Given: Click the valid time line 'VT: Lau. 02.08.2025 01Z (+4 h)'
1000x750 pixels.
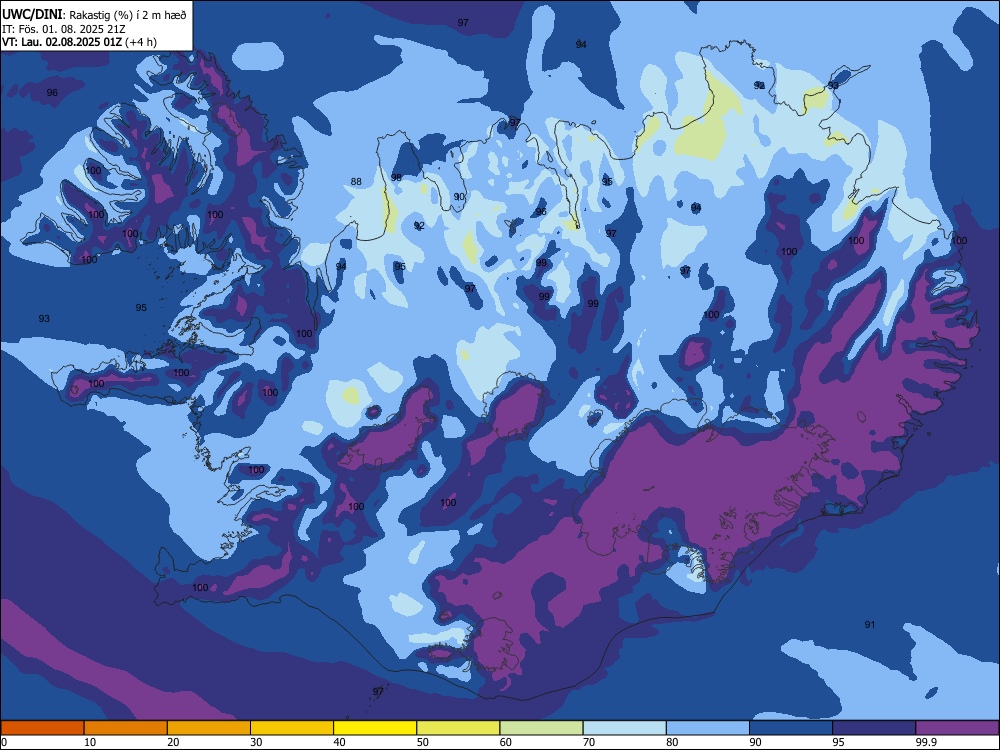Looking at the screenshot, I should [79, 42].
